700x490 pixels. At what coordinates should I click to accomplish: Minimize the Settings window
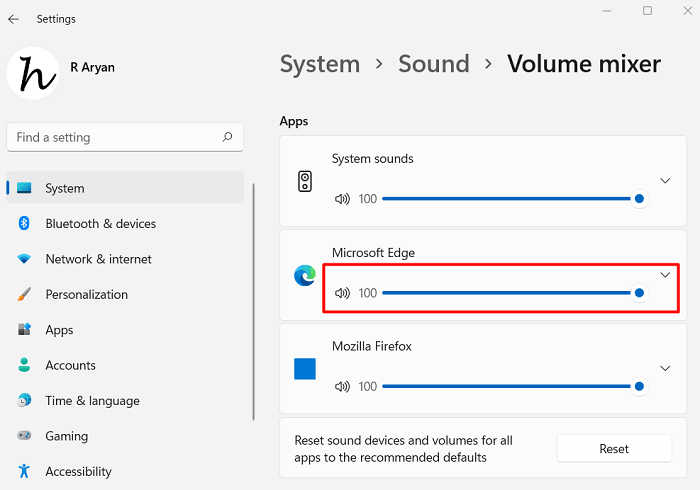pyautogui.click(x=607, y=11)
